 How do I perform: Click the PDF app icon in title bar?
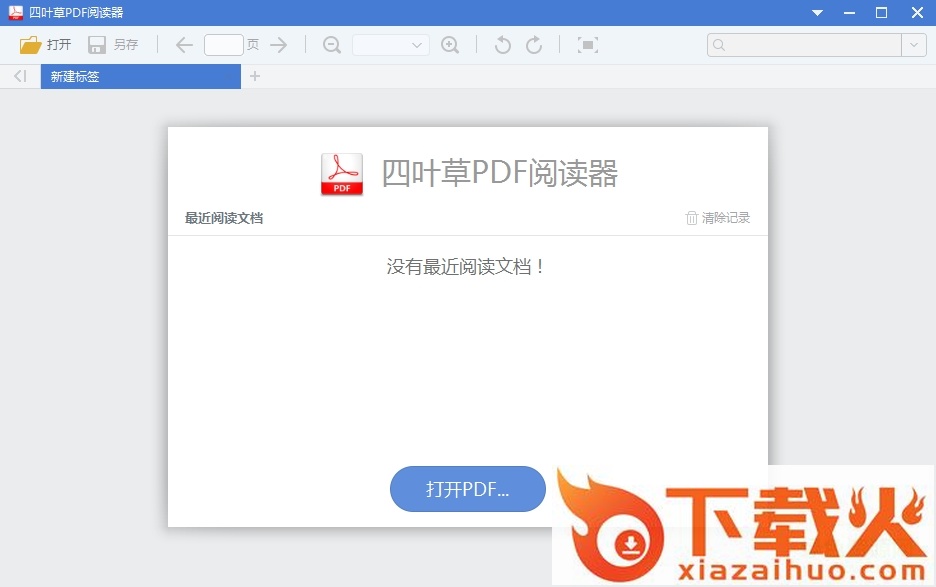(16, 13)
